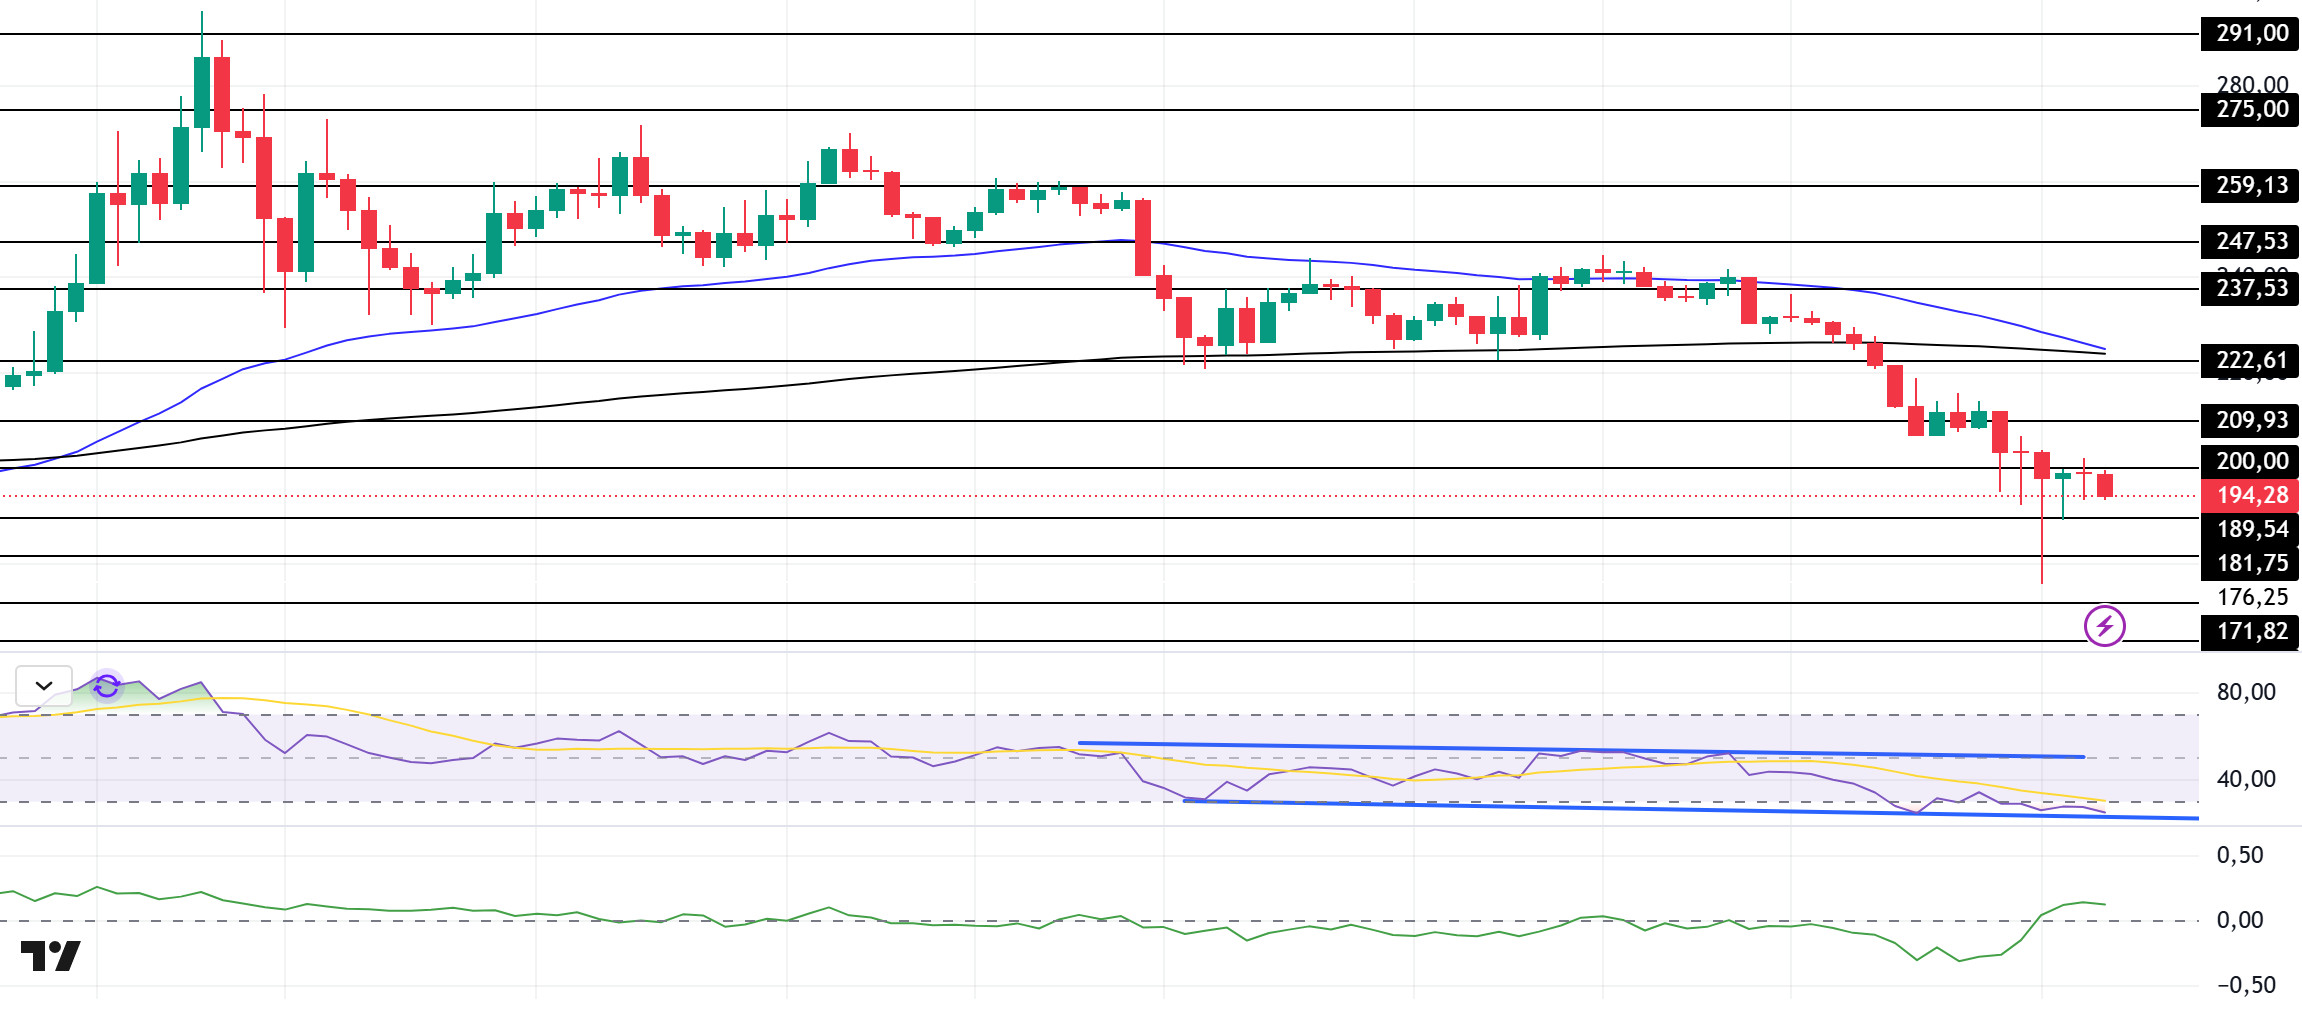2302x1012 pixels.
Task: Select the 247,53 price level label
Action: click(x=2250, y=242)
